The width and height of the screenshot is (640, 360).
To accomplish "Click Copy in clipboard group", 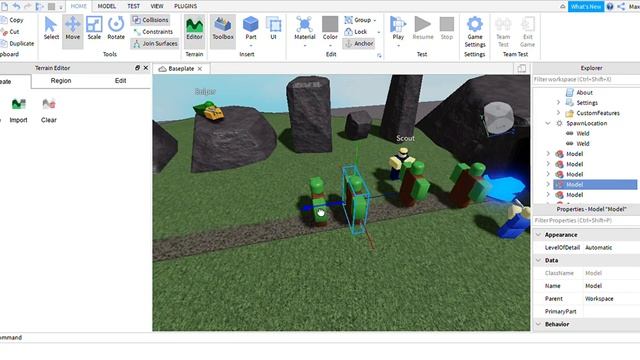I will point(12,20).
